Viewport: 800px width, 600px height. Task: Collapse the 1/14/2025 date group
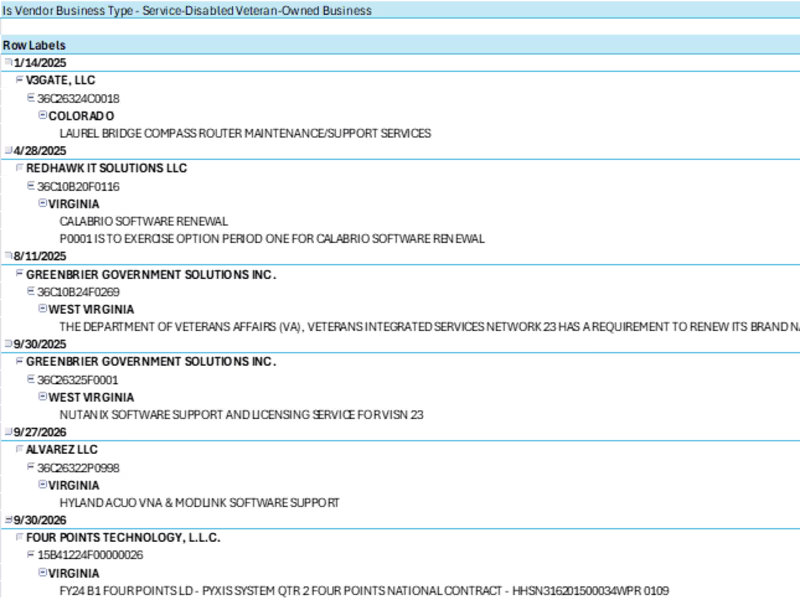[8, 62]
